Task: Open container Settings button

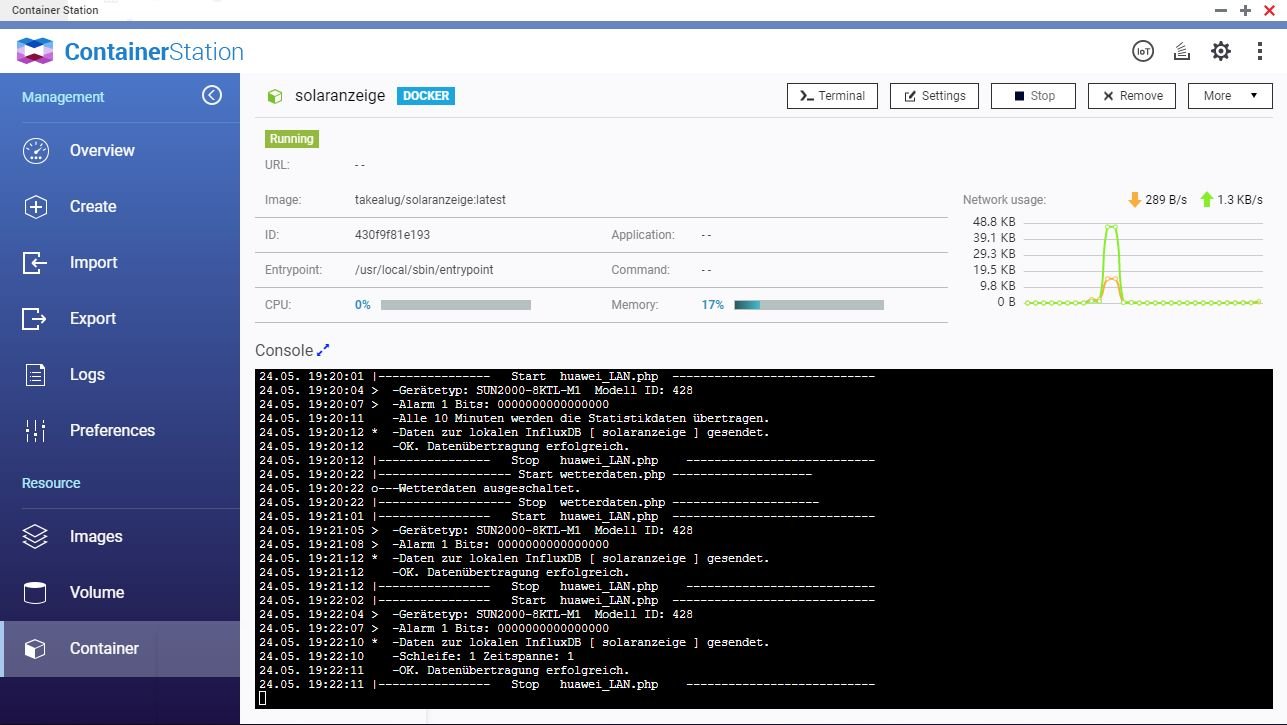Action: (934, 96)
